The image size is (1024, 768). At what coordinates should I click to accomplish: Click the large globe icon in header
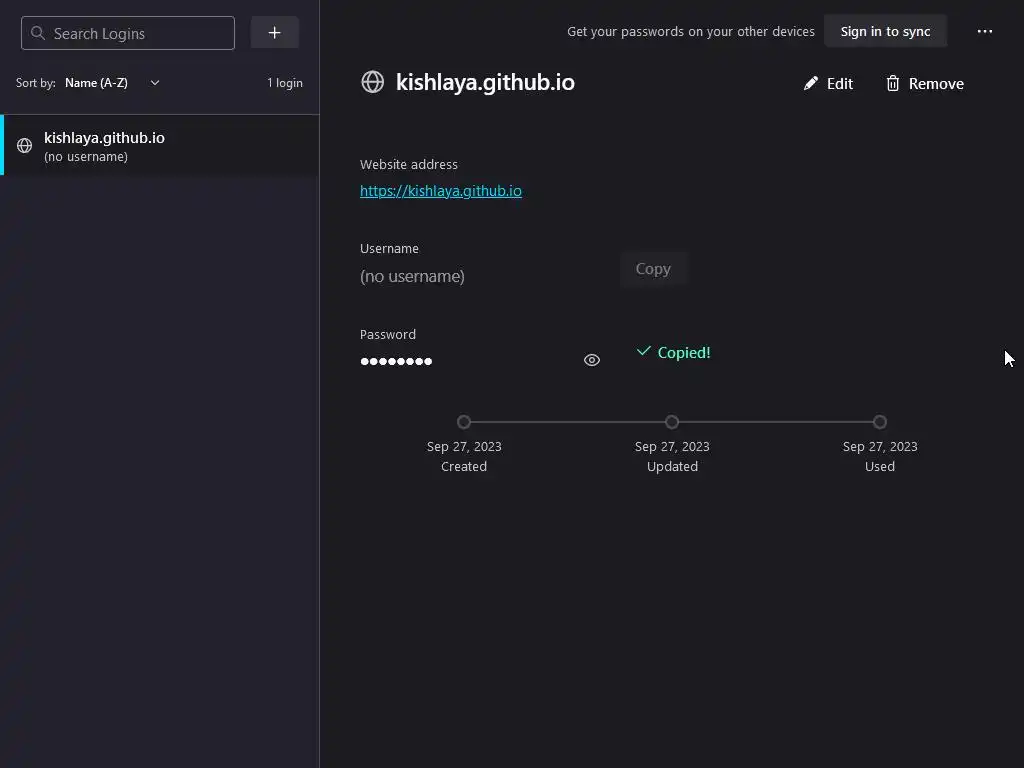click(373, 82)
